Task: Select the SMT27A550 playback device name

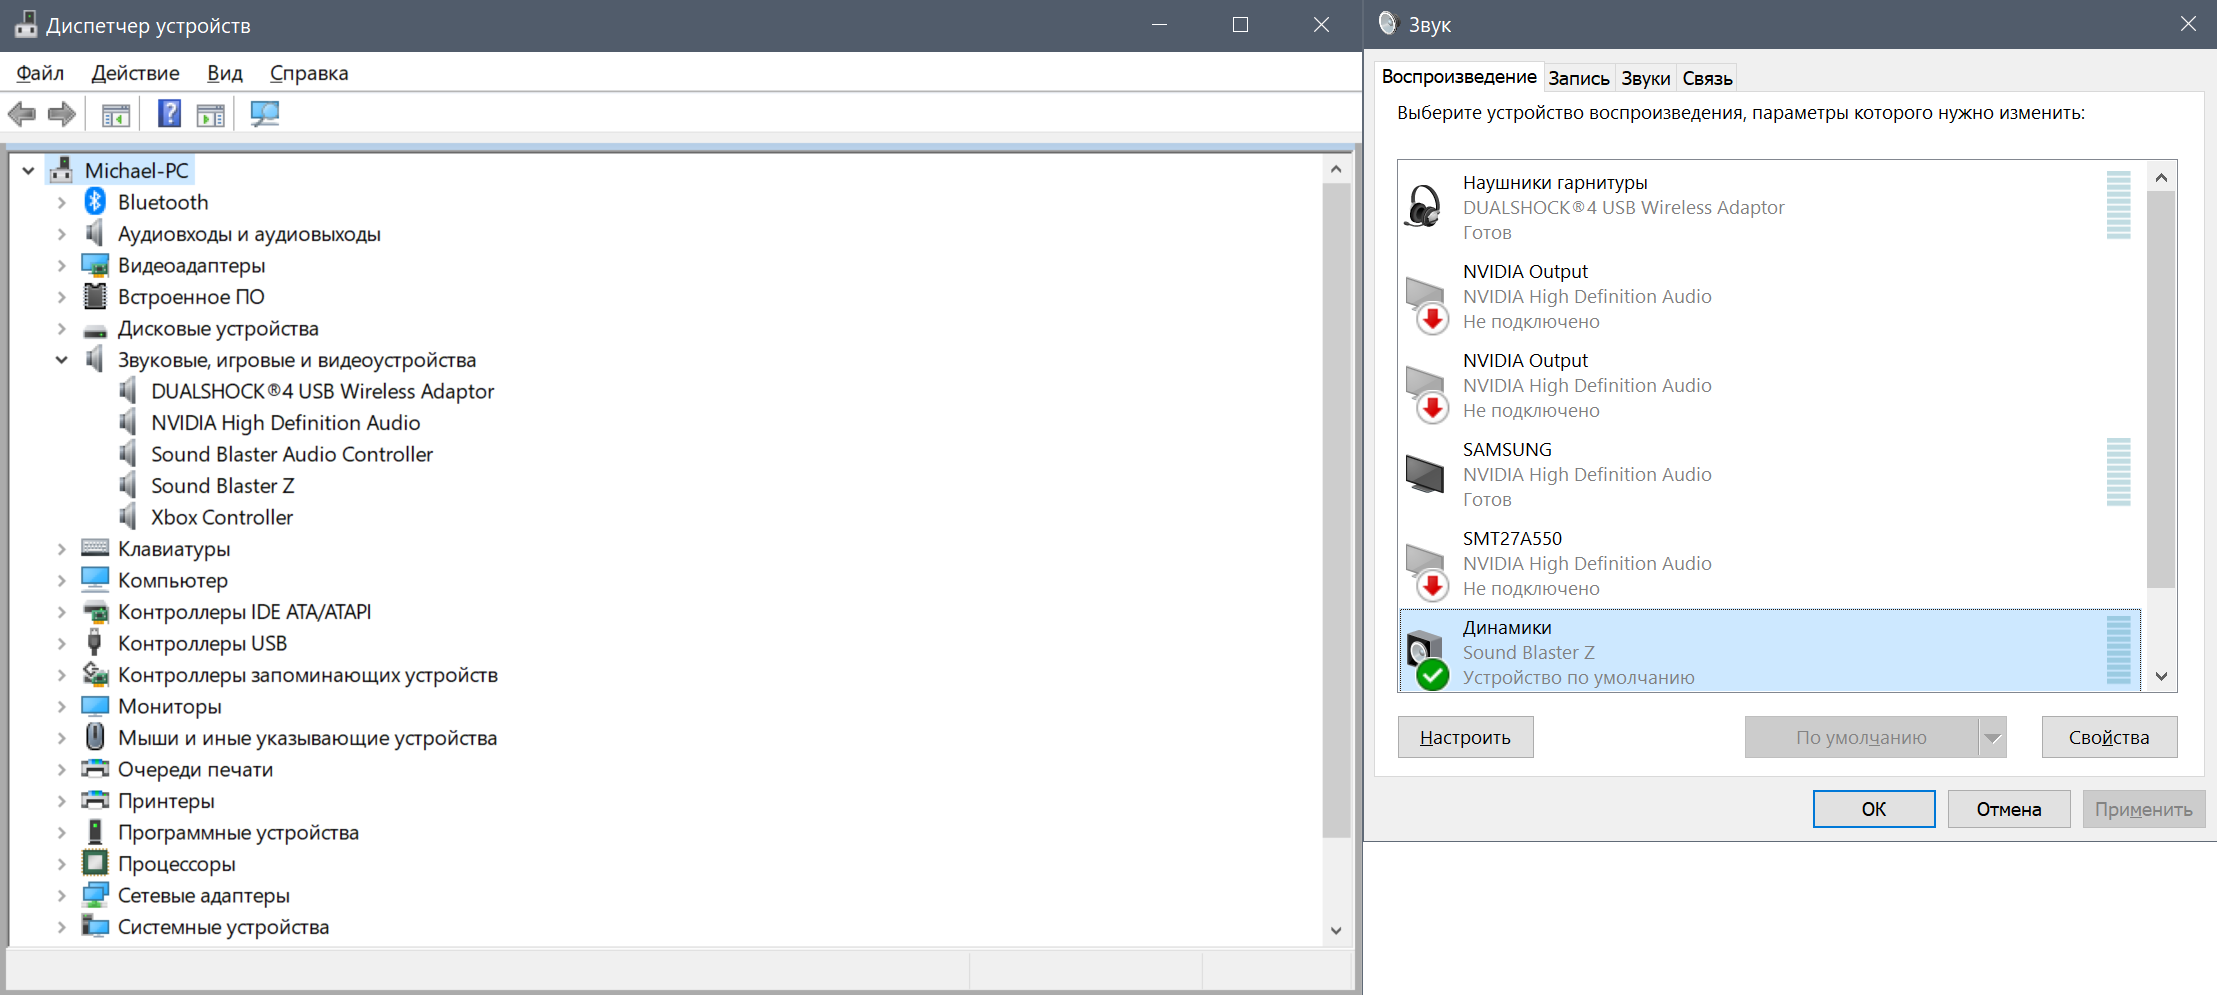Action: tap(1512, 538)
